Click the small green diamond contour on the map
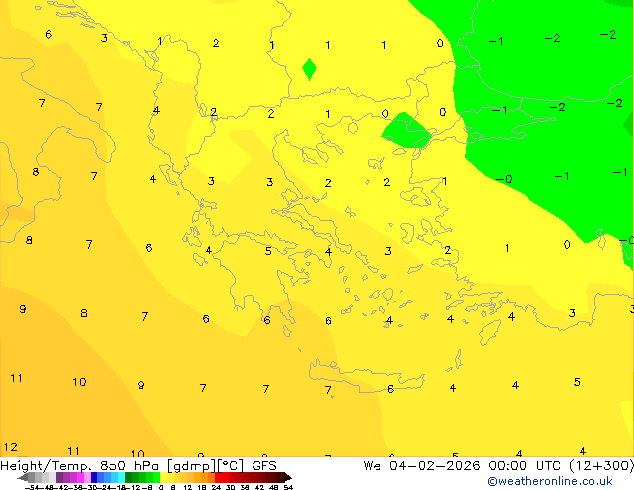The height and width of the screenshot is (490, 634). pyautogui.click(x=309, y=70)
